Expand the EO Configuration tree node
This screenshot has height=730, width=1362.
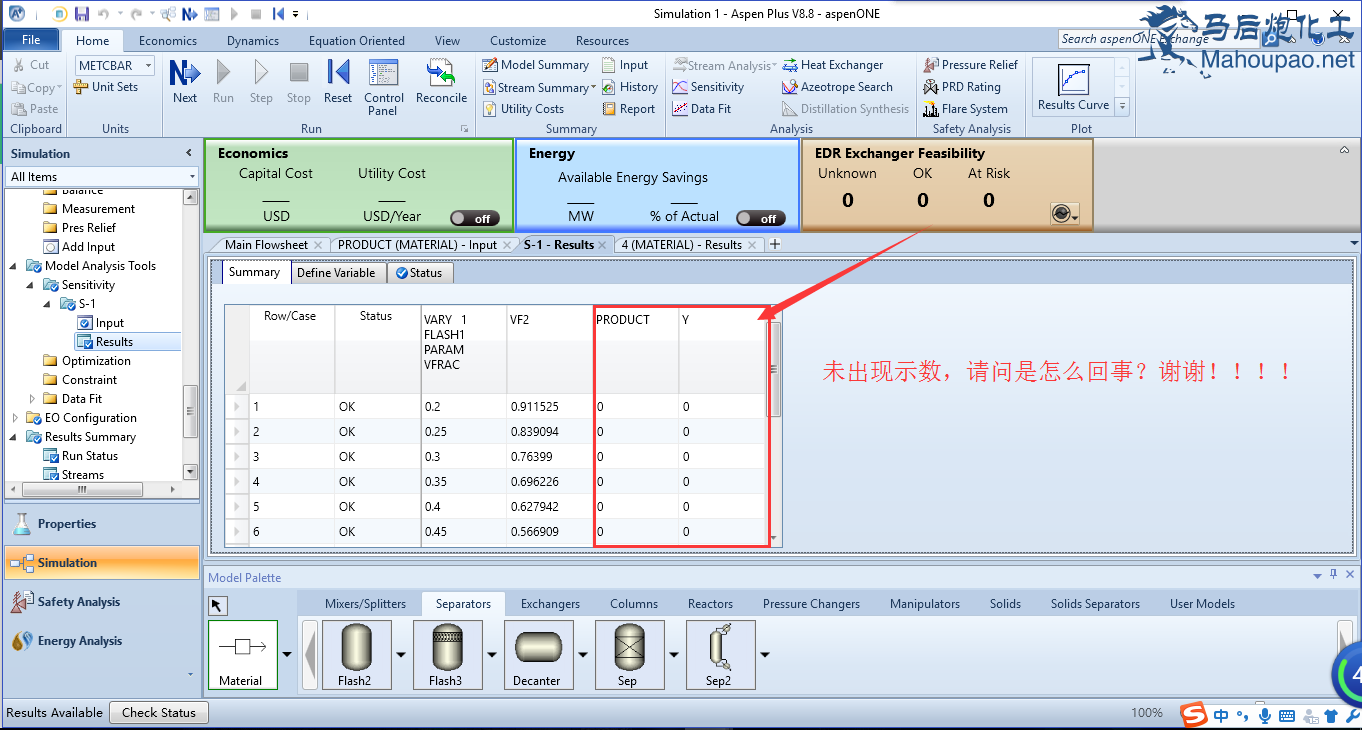click(14, 418)
